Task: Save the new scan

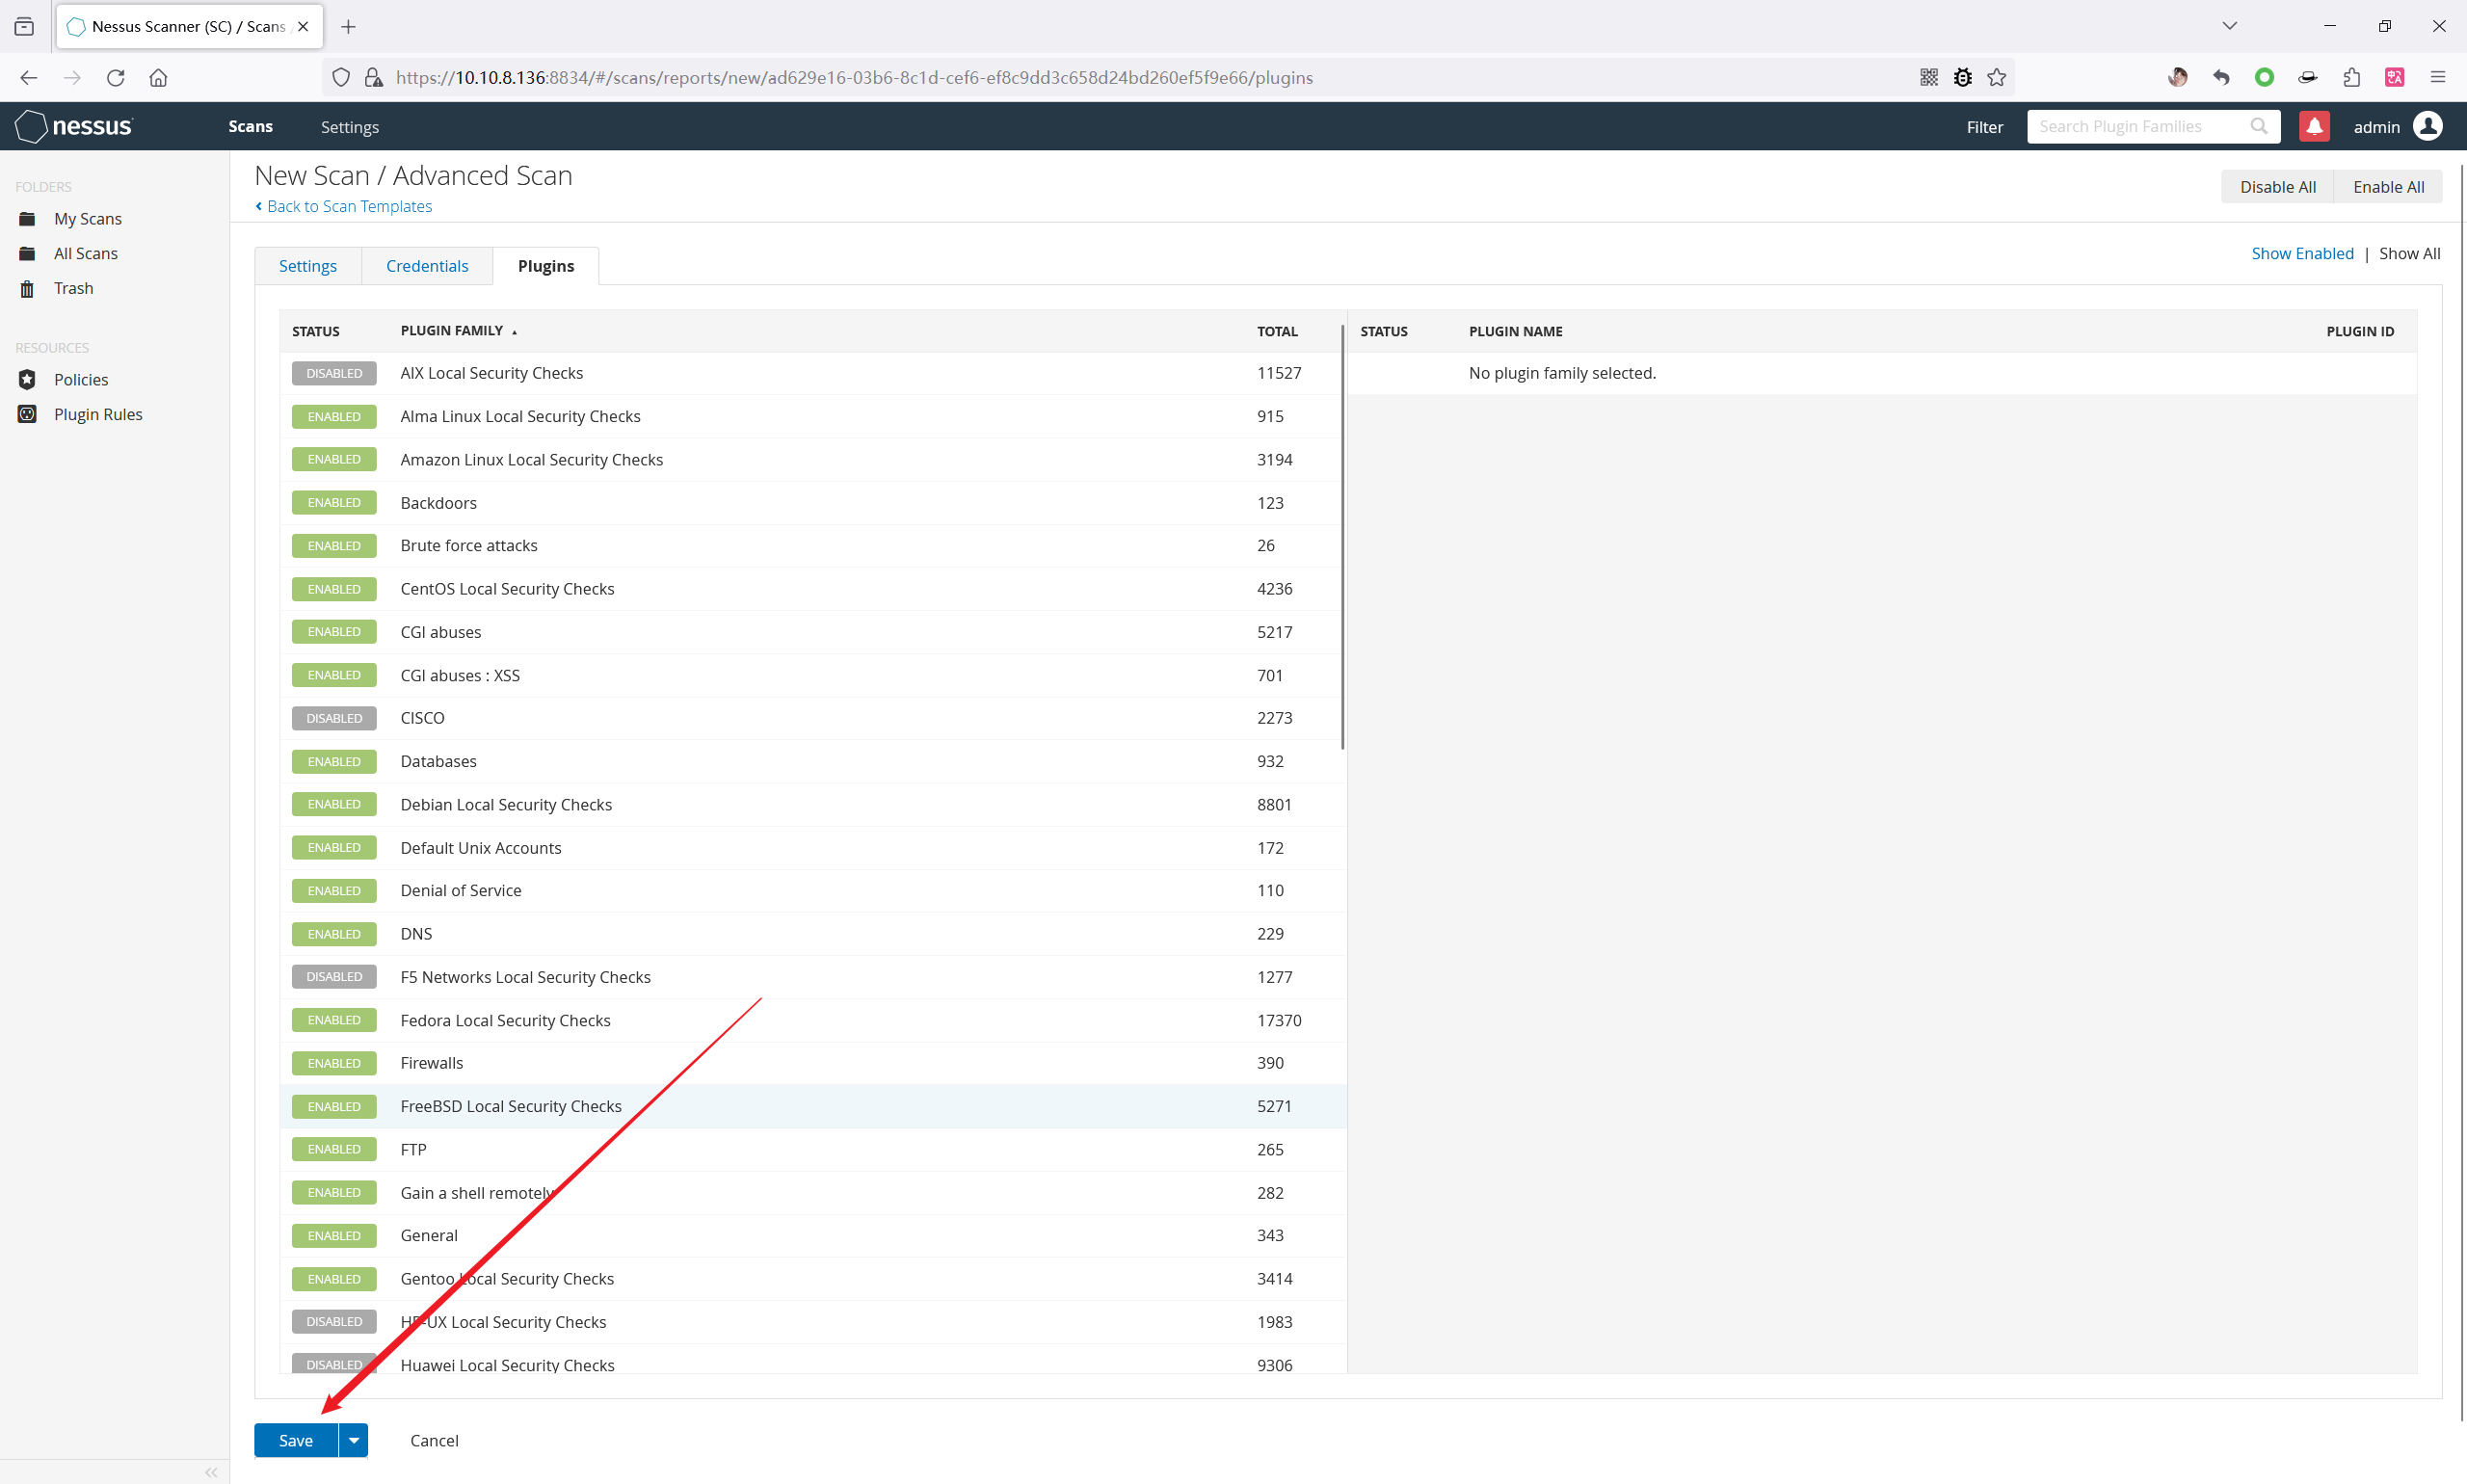Action: point(296,1441)
